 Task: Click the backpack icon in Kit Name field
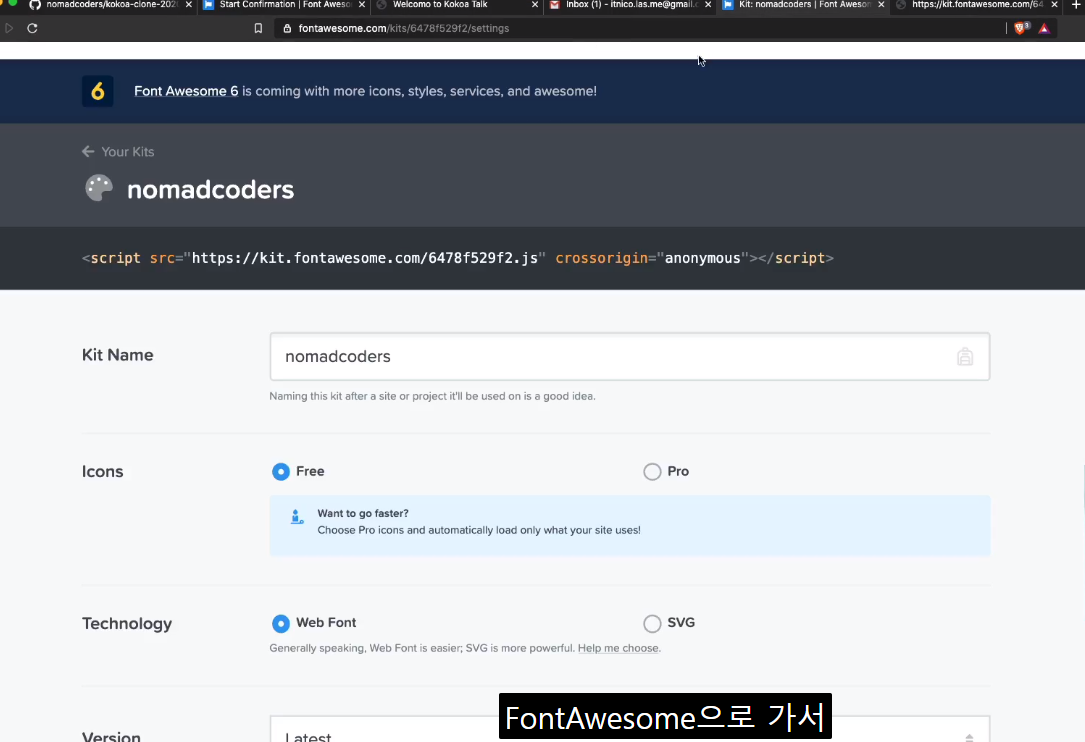click(x=965, y=356)
